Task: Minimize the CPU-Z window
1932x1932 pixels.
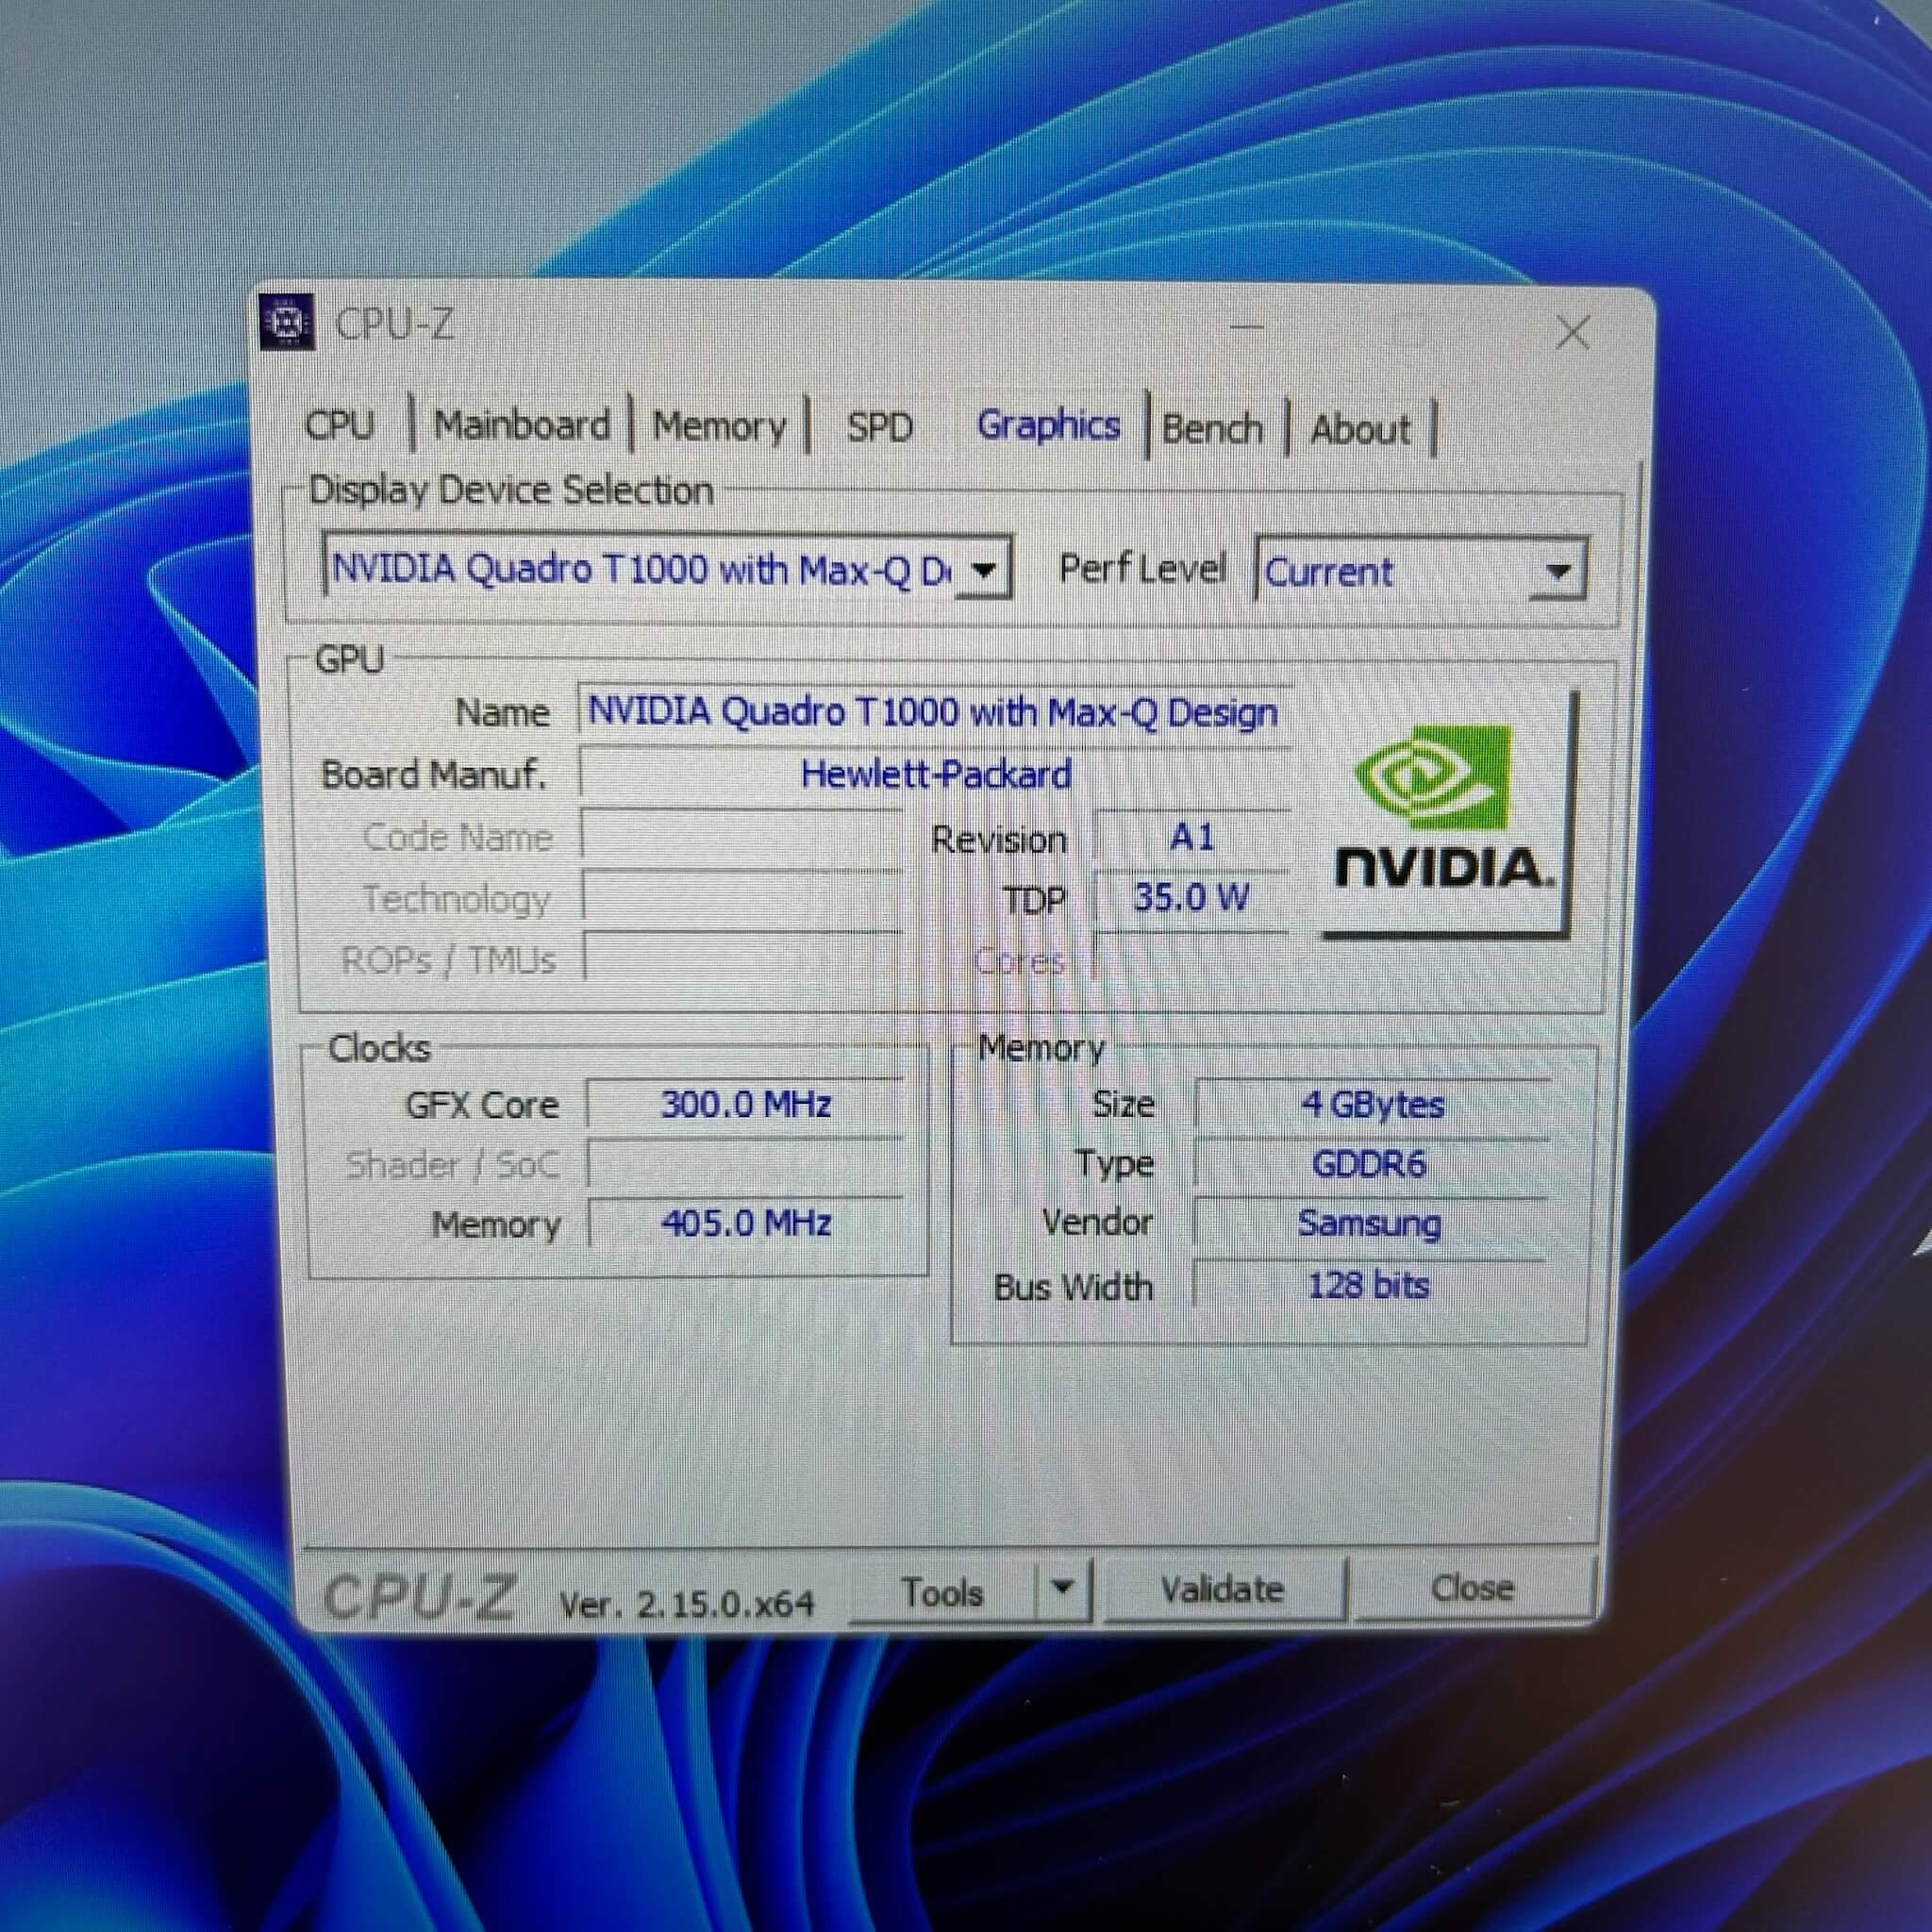Action: click(1247, 327)
